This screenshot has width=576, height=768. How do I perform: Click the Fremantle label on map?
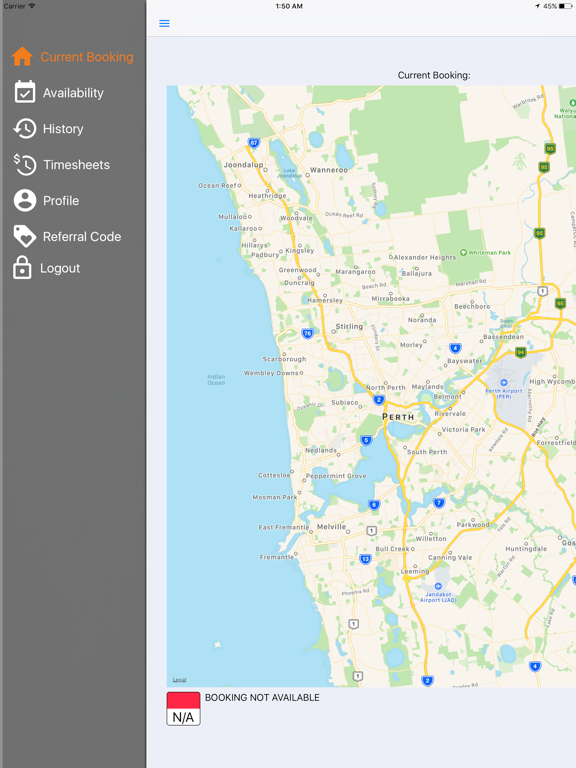277,557
